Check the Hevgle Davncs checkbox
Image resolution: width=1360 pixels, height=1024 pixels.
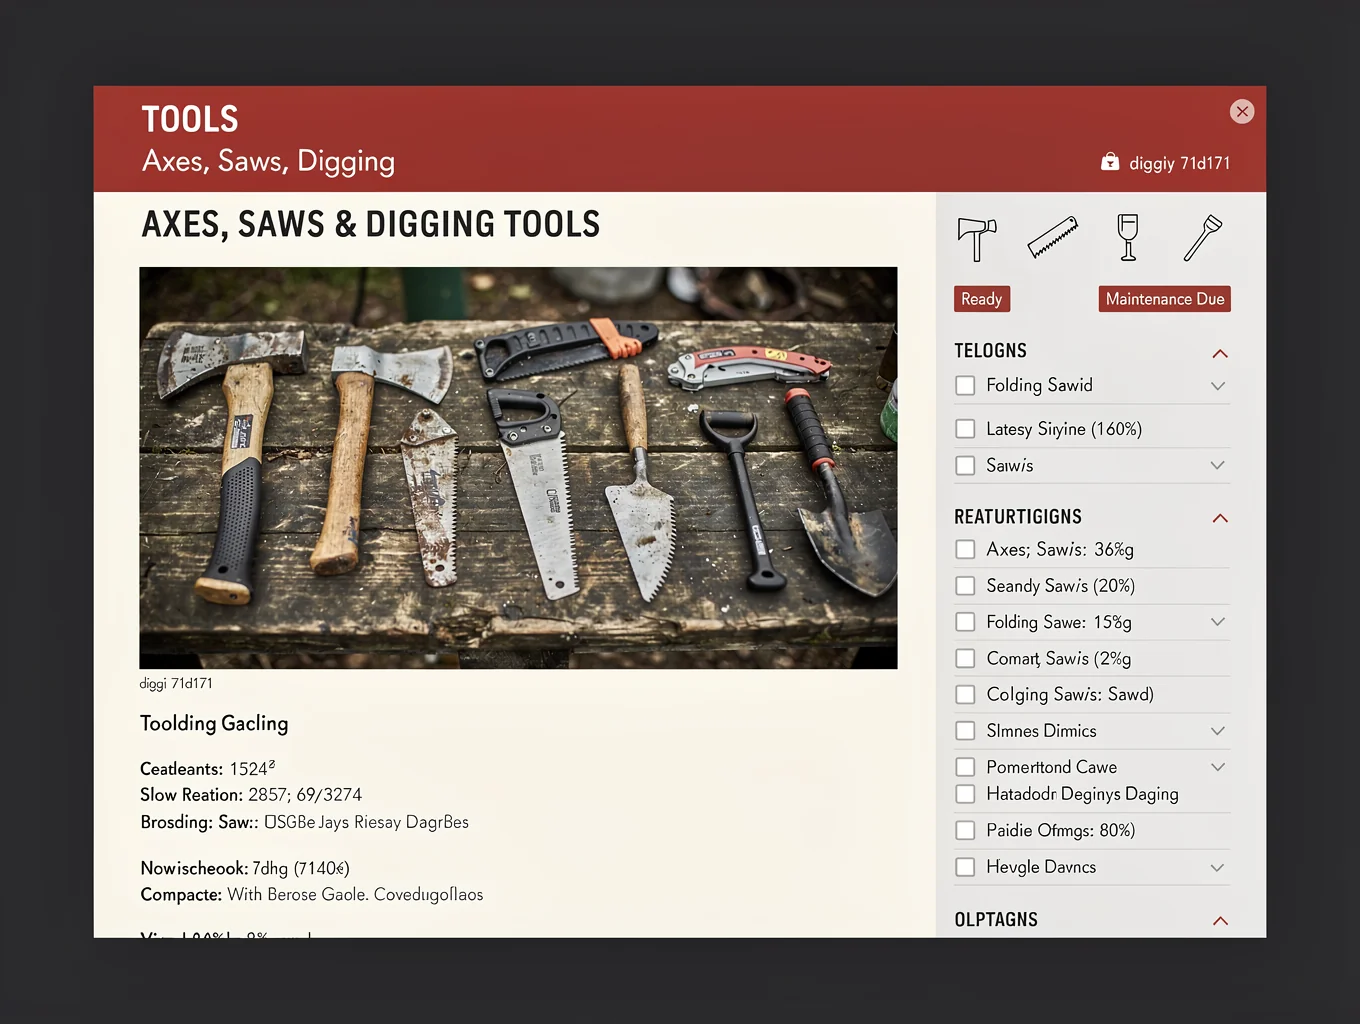(x=965, y=867)
